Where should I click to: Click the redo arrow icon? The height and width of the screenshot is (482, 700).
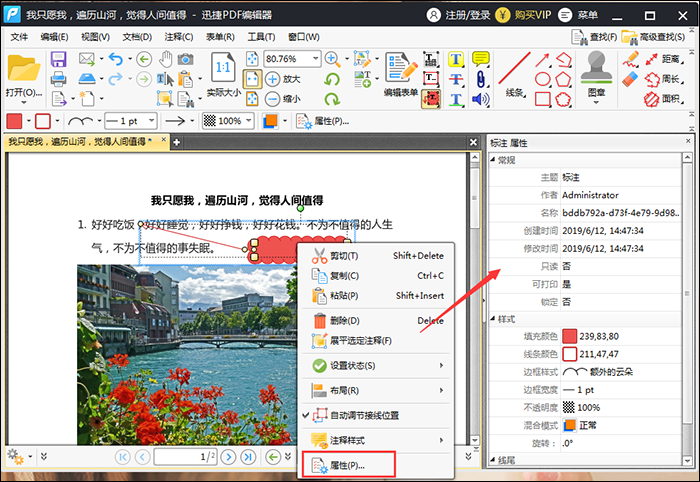pos(115,79)
